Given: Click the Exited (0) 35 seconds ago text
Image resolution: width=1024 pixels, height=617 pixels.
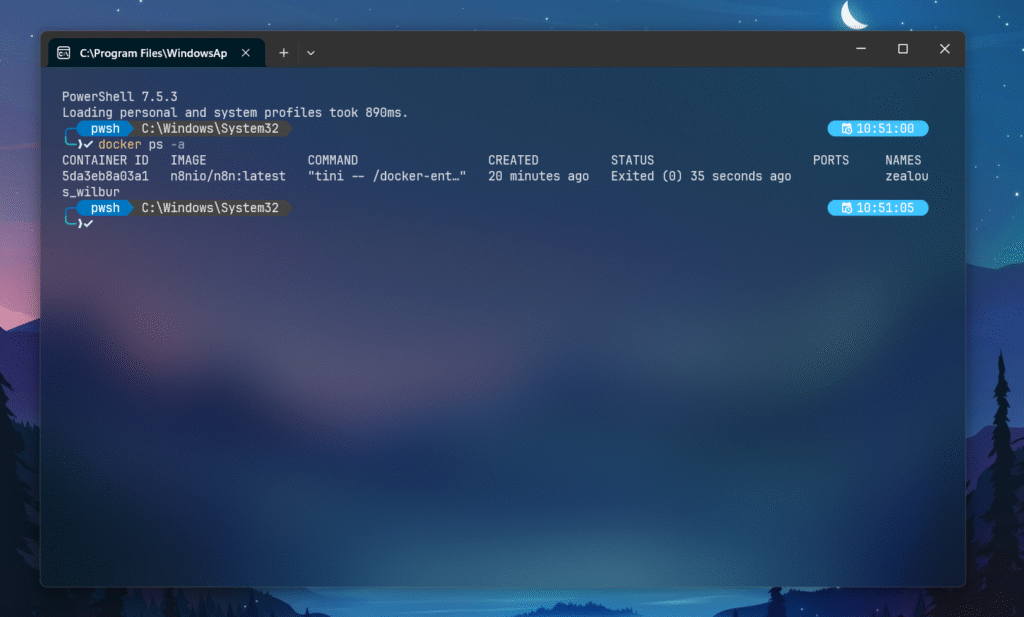Looking at the screenshot, I should pos(700,176).
